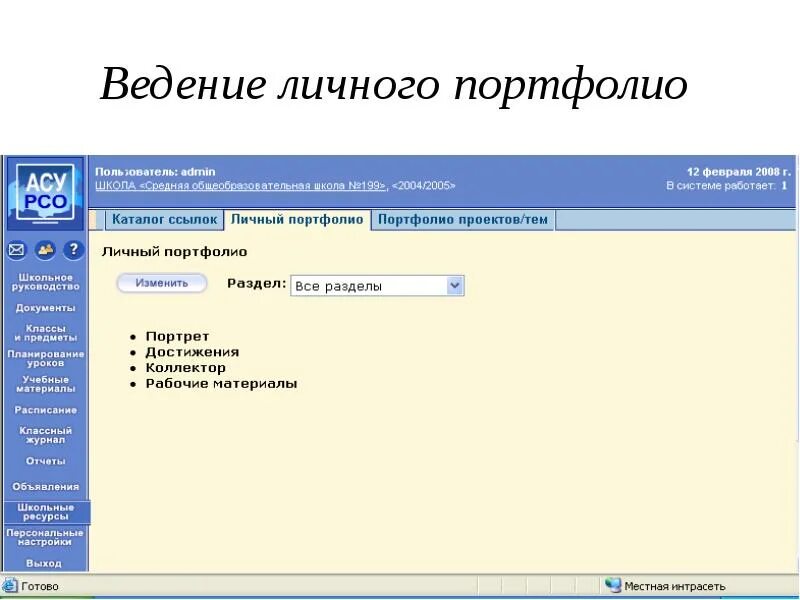Open Учебные материалы menu
This screenshot has width=800, height=600.
[45, 384]
